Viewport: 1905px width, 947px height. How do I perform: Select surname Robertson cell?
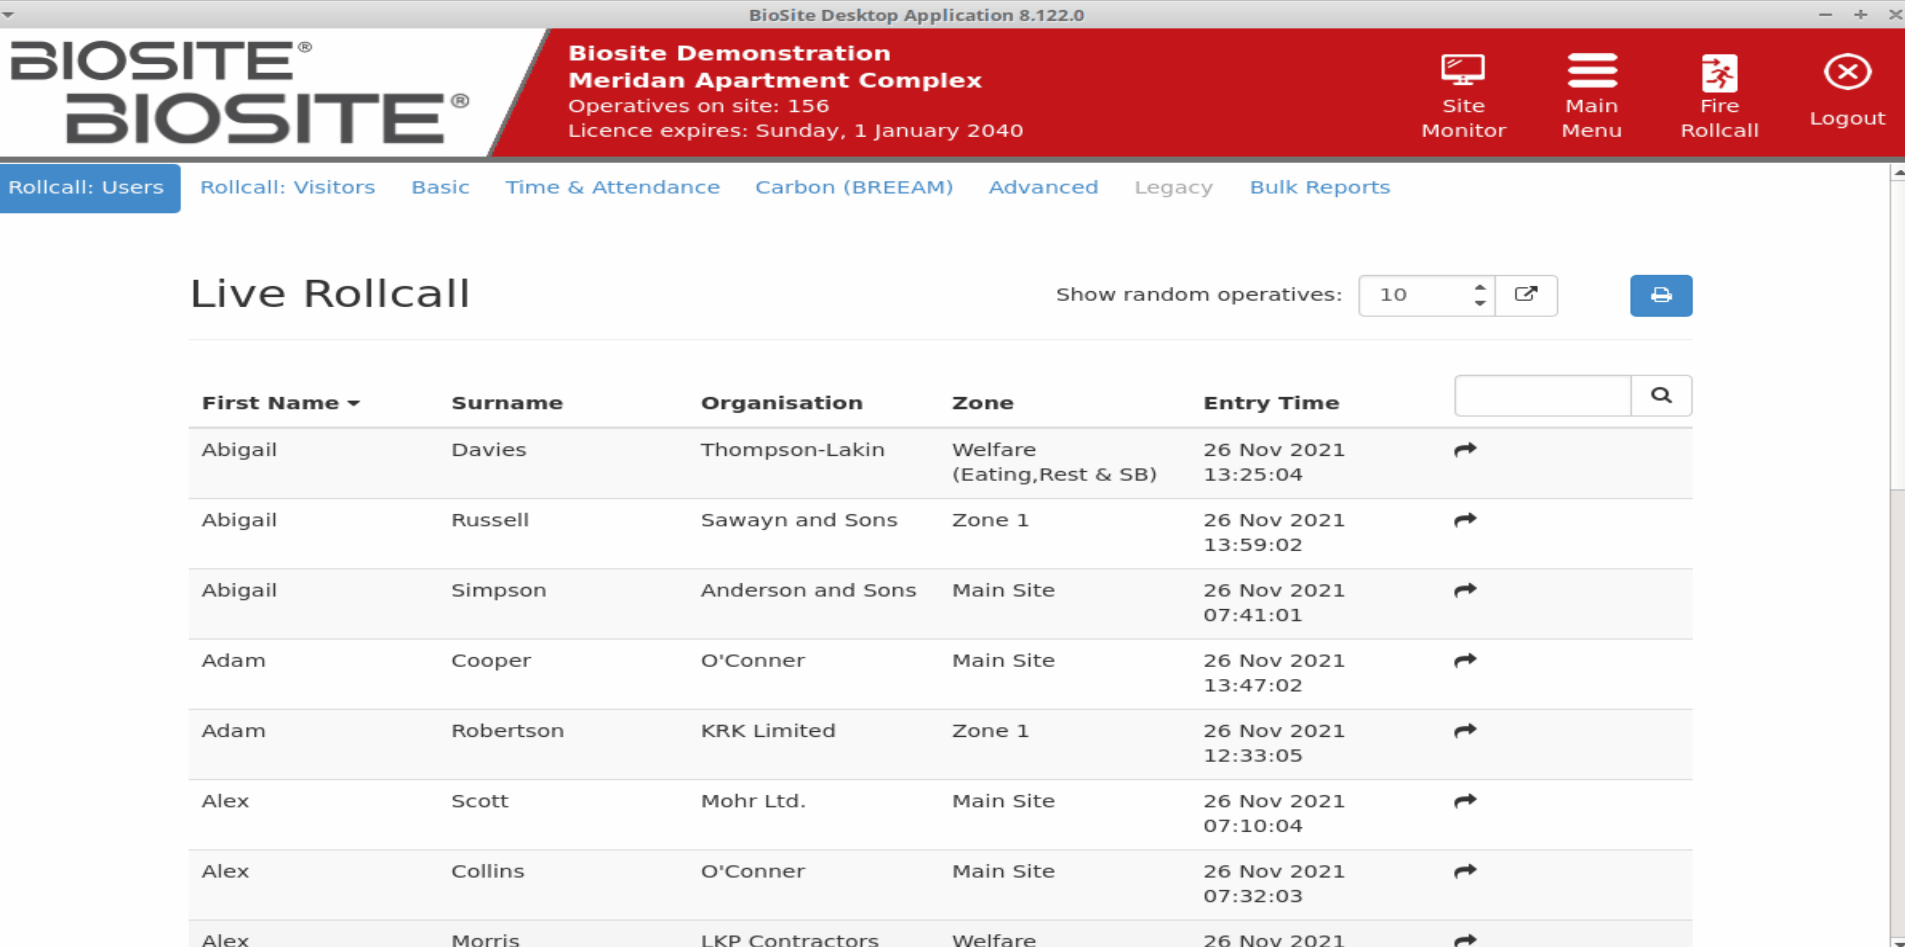click(x=507, y=731)
